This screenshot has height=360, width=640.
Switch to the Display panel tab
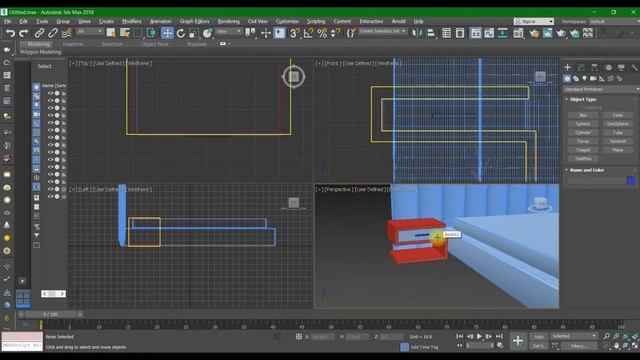621,67
